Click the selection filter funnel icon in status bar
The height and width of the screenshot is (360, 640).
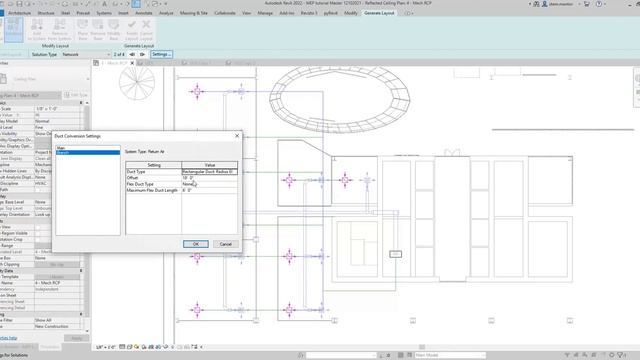(x=620, y=355)
